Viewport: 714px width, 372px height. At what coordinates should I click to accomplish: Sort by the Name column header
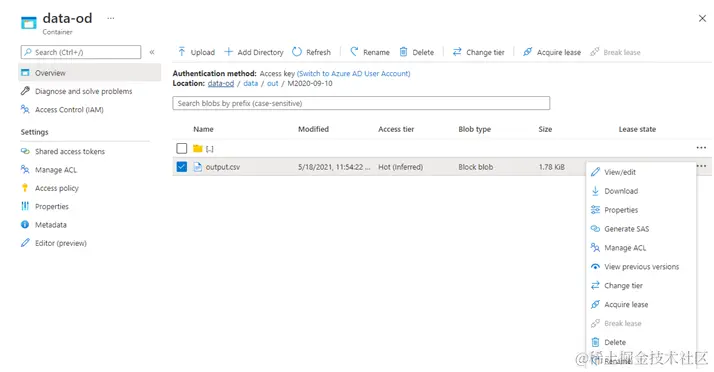pyautogui.click(x=203, y=129)
